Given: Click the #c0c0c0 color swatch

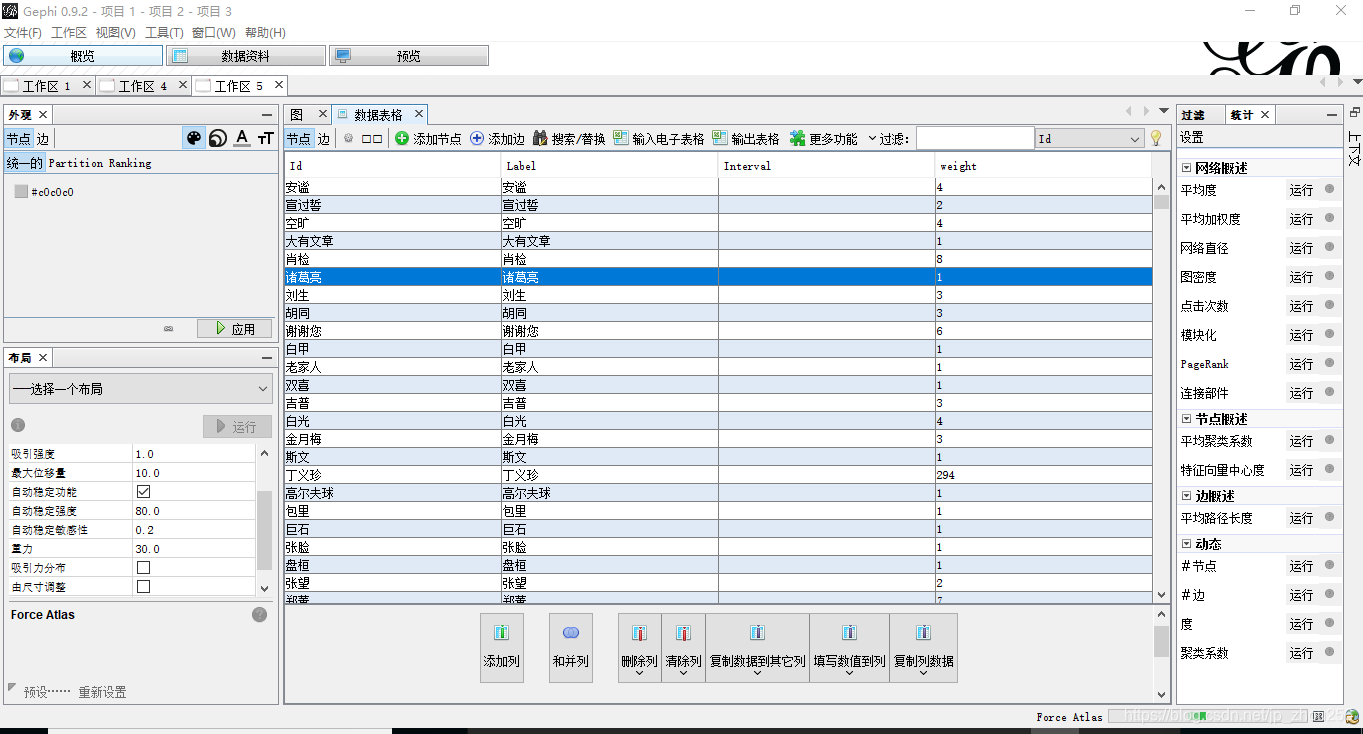Looking at the screenshot, I should pyautogui.click(x=21, y=191).
